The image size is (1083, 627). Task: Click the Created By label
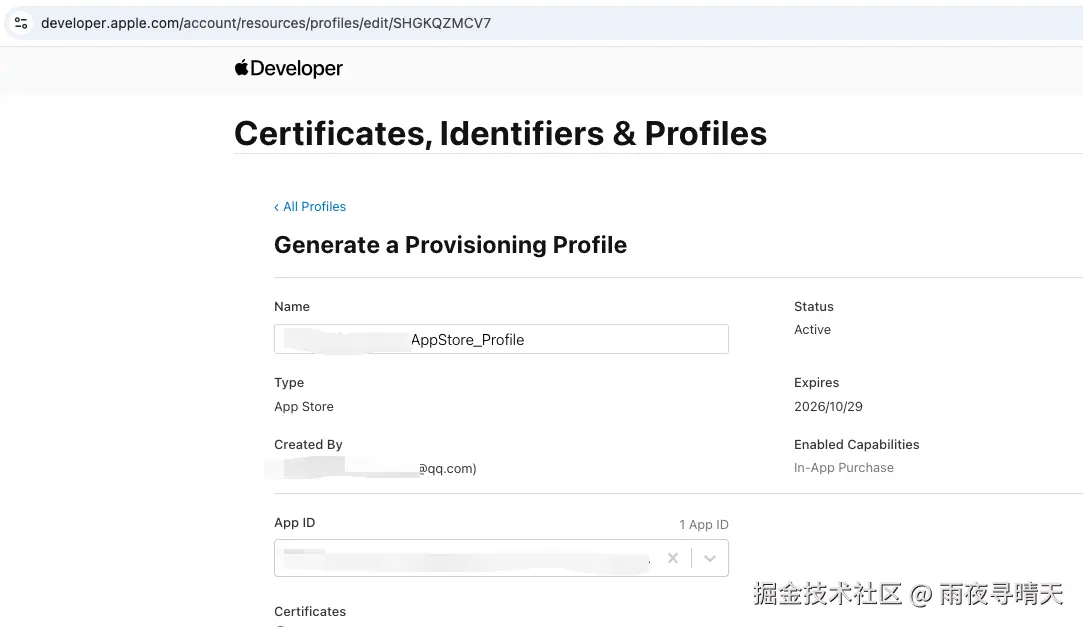click(308, 444)
